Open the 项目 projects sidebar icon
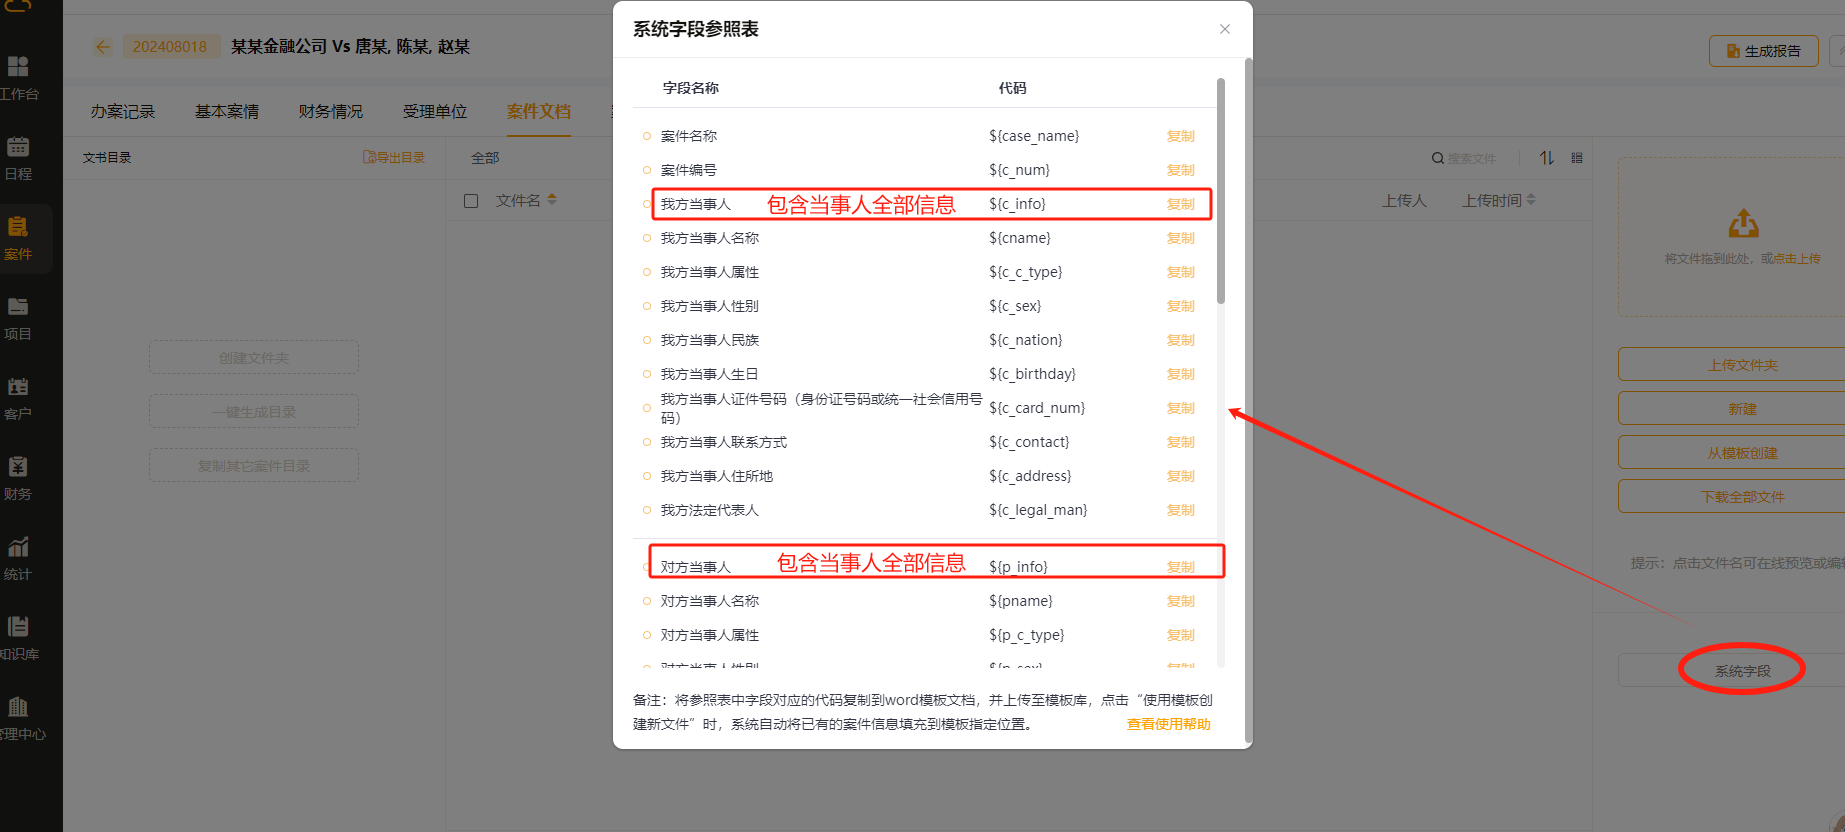This screenshot has height=832, width=1845. pyautogui.click(x=18, y=307)
